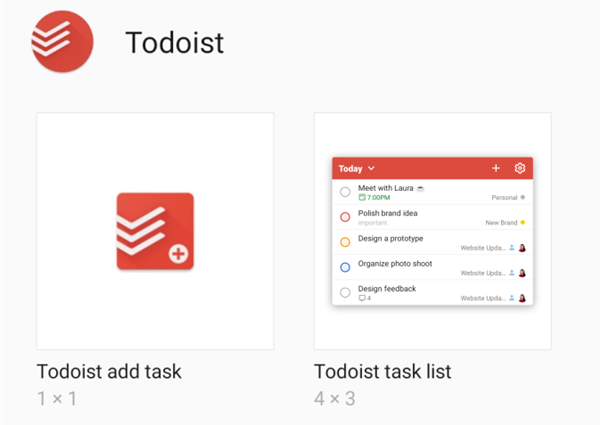Select the Todoist add task widget icon
The width and height of the screenshot is (600, 425).
(155, 231)
